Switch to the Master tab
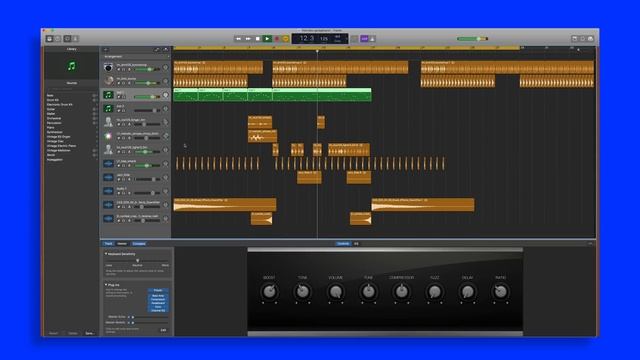 coord(122,244)
